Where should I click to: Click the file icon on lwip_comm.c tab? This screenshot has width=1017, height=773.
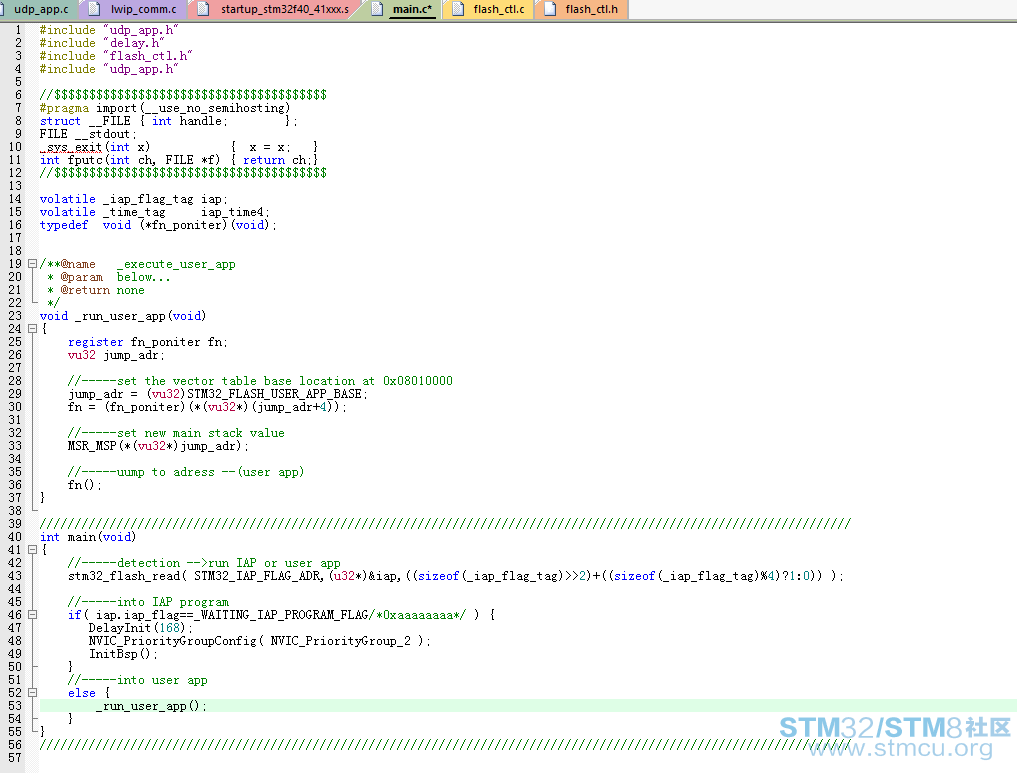[94, 9]
